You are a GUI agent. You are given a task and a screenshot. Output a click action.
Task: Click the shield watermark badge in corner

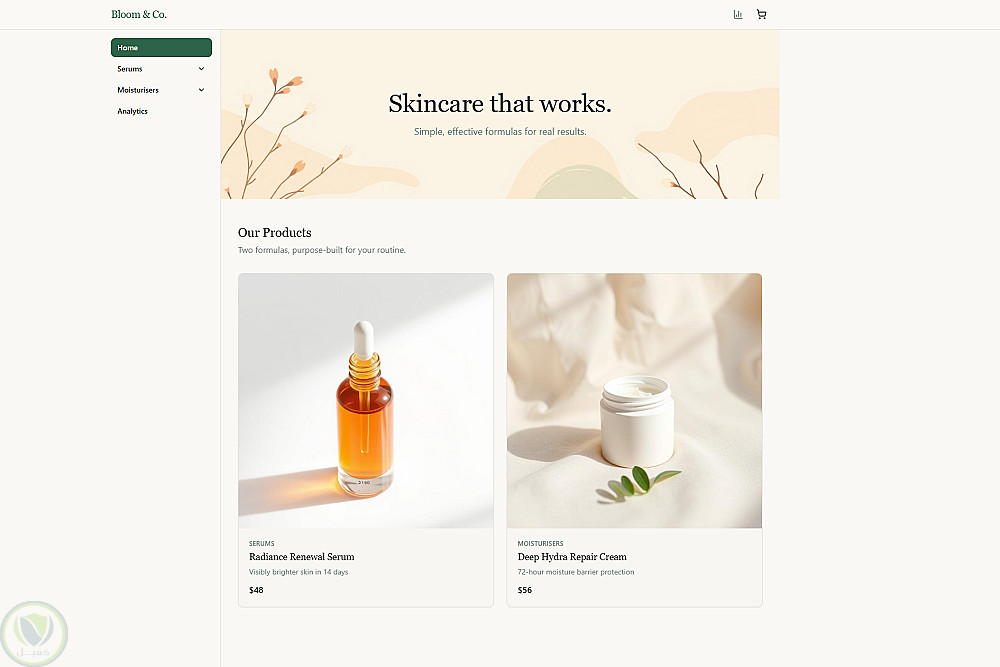[x=34, y=633]
